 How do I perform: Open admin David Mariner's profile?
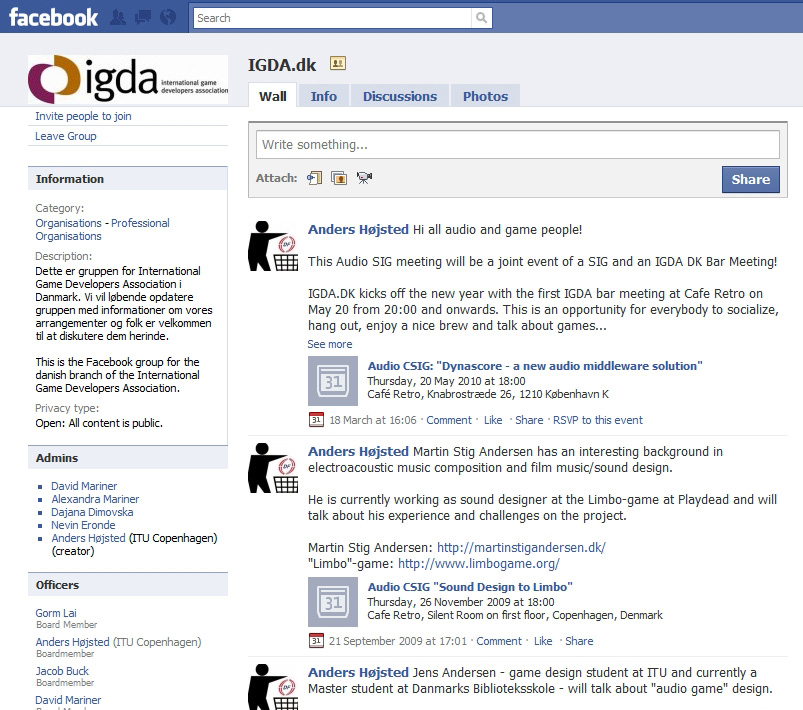click(x=84, y=486)
